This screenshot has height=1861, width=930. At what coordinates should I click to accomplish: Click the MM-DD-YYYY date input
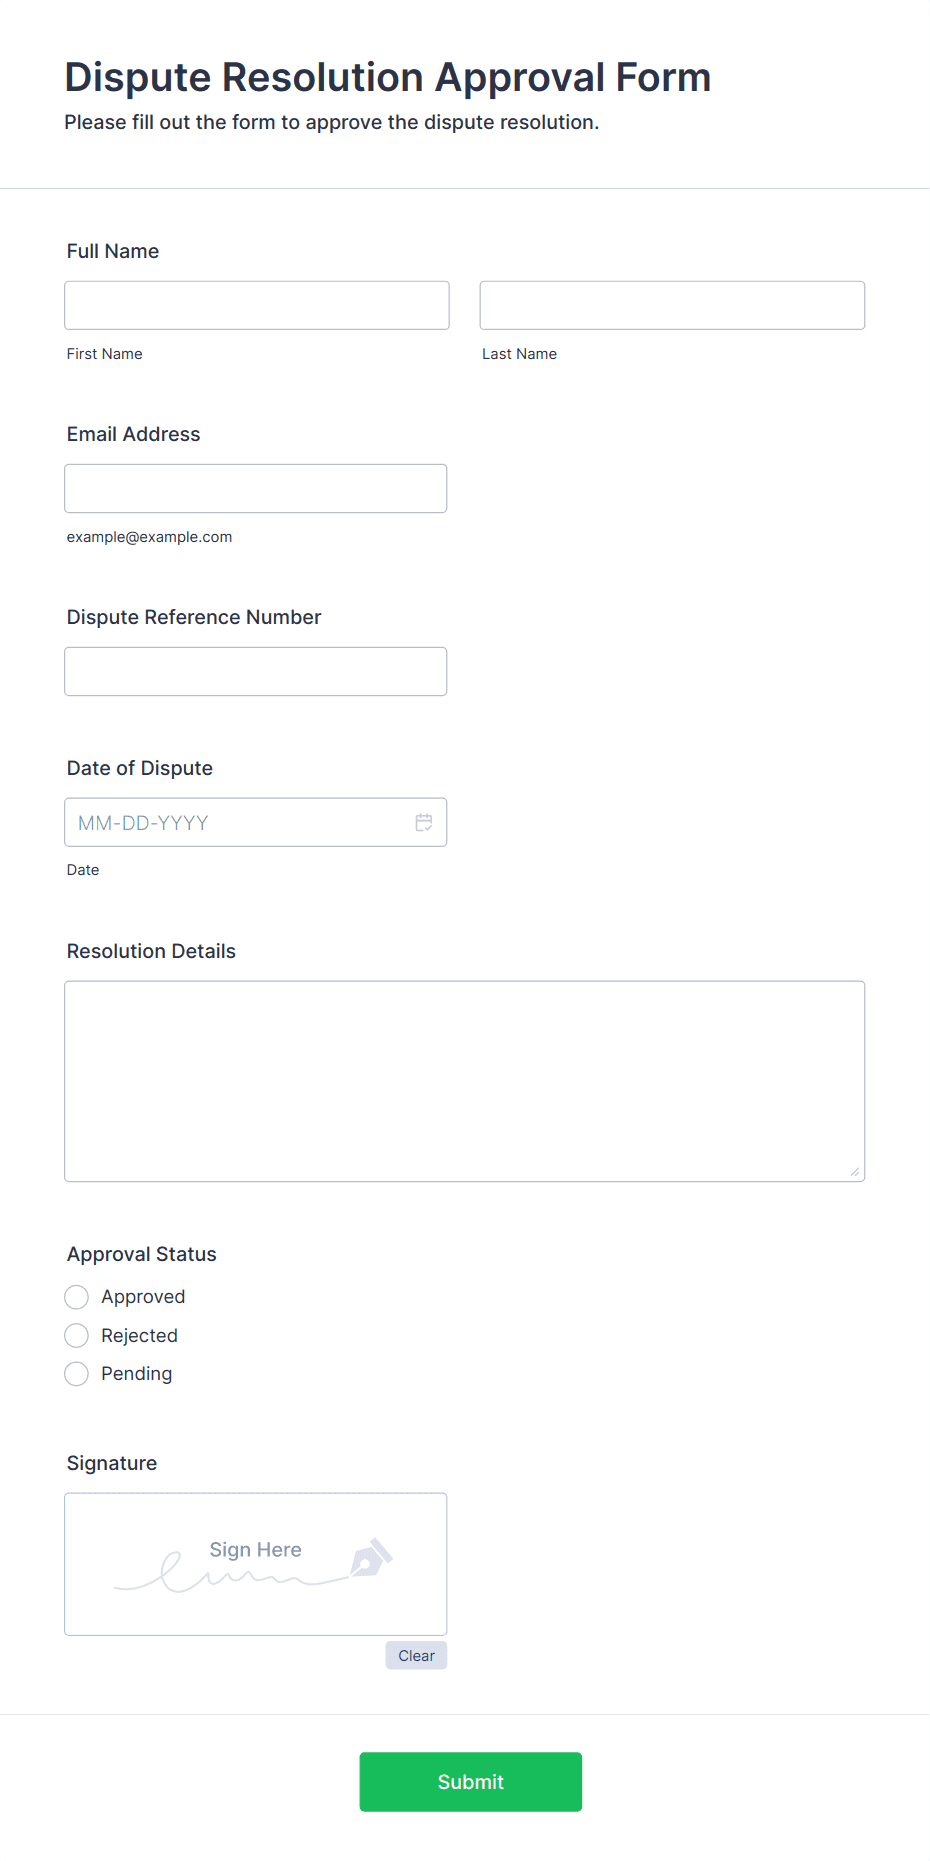[256, 822]
